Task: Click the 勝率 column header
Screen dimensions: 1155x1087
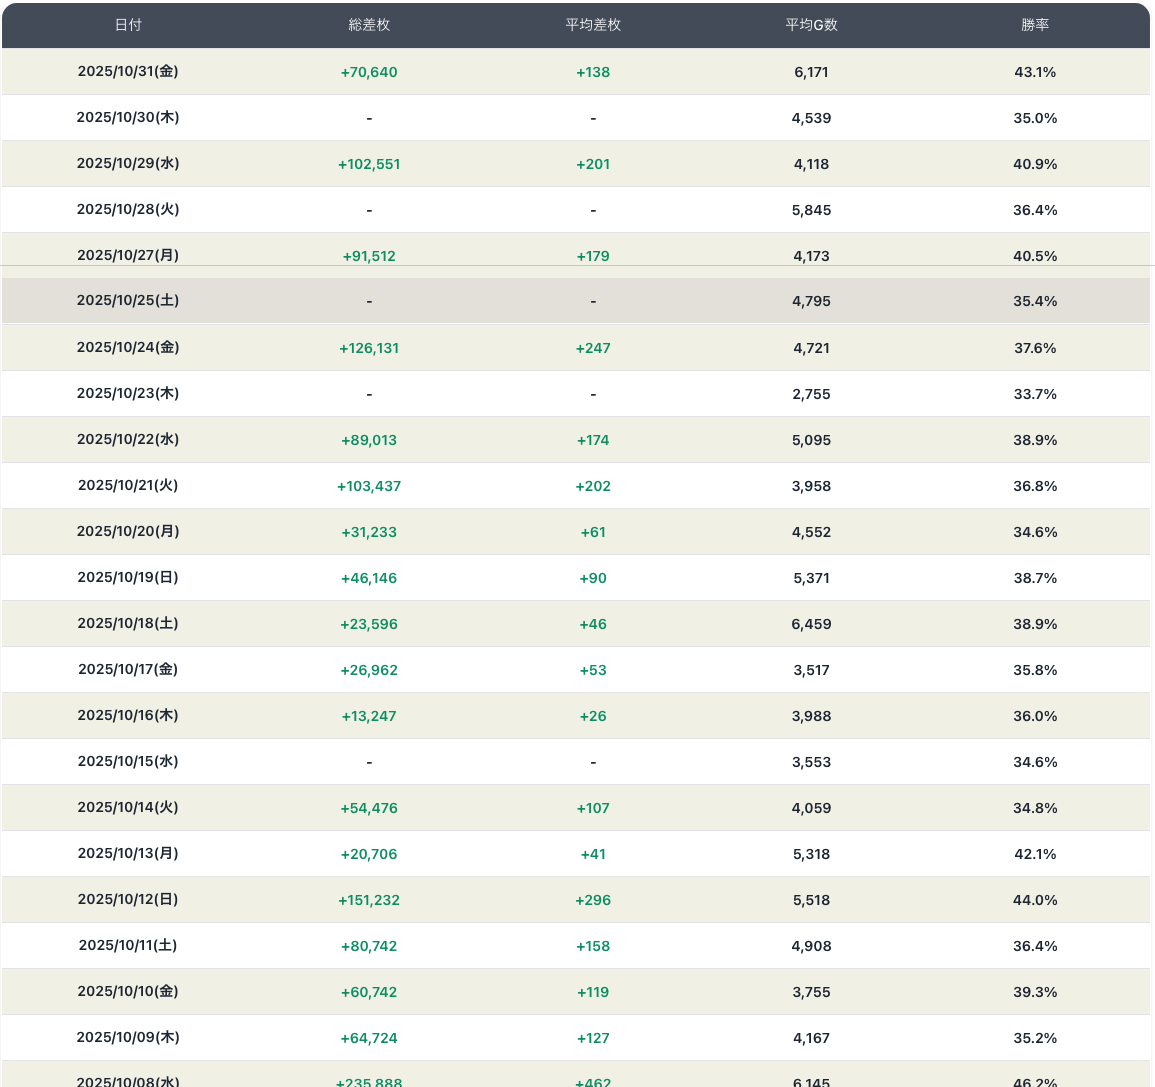Action: coord(1035,25)
